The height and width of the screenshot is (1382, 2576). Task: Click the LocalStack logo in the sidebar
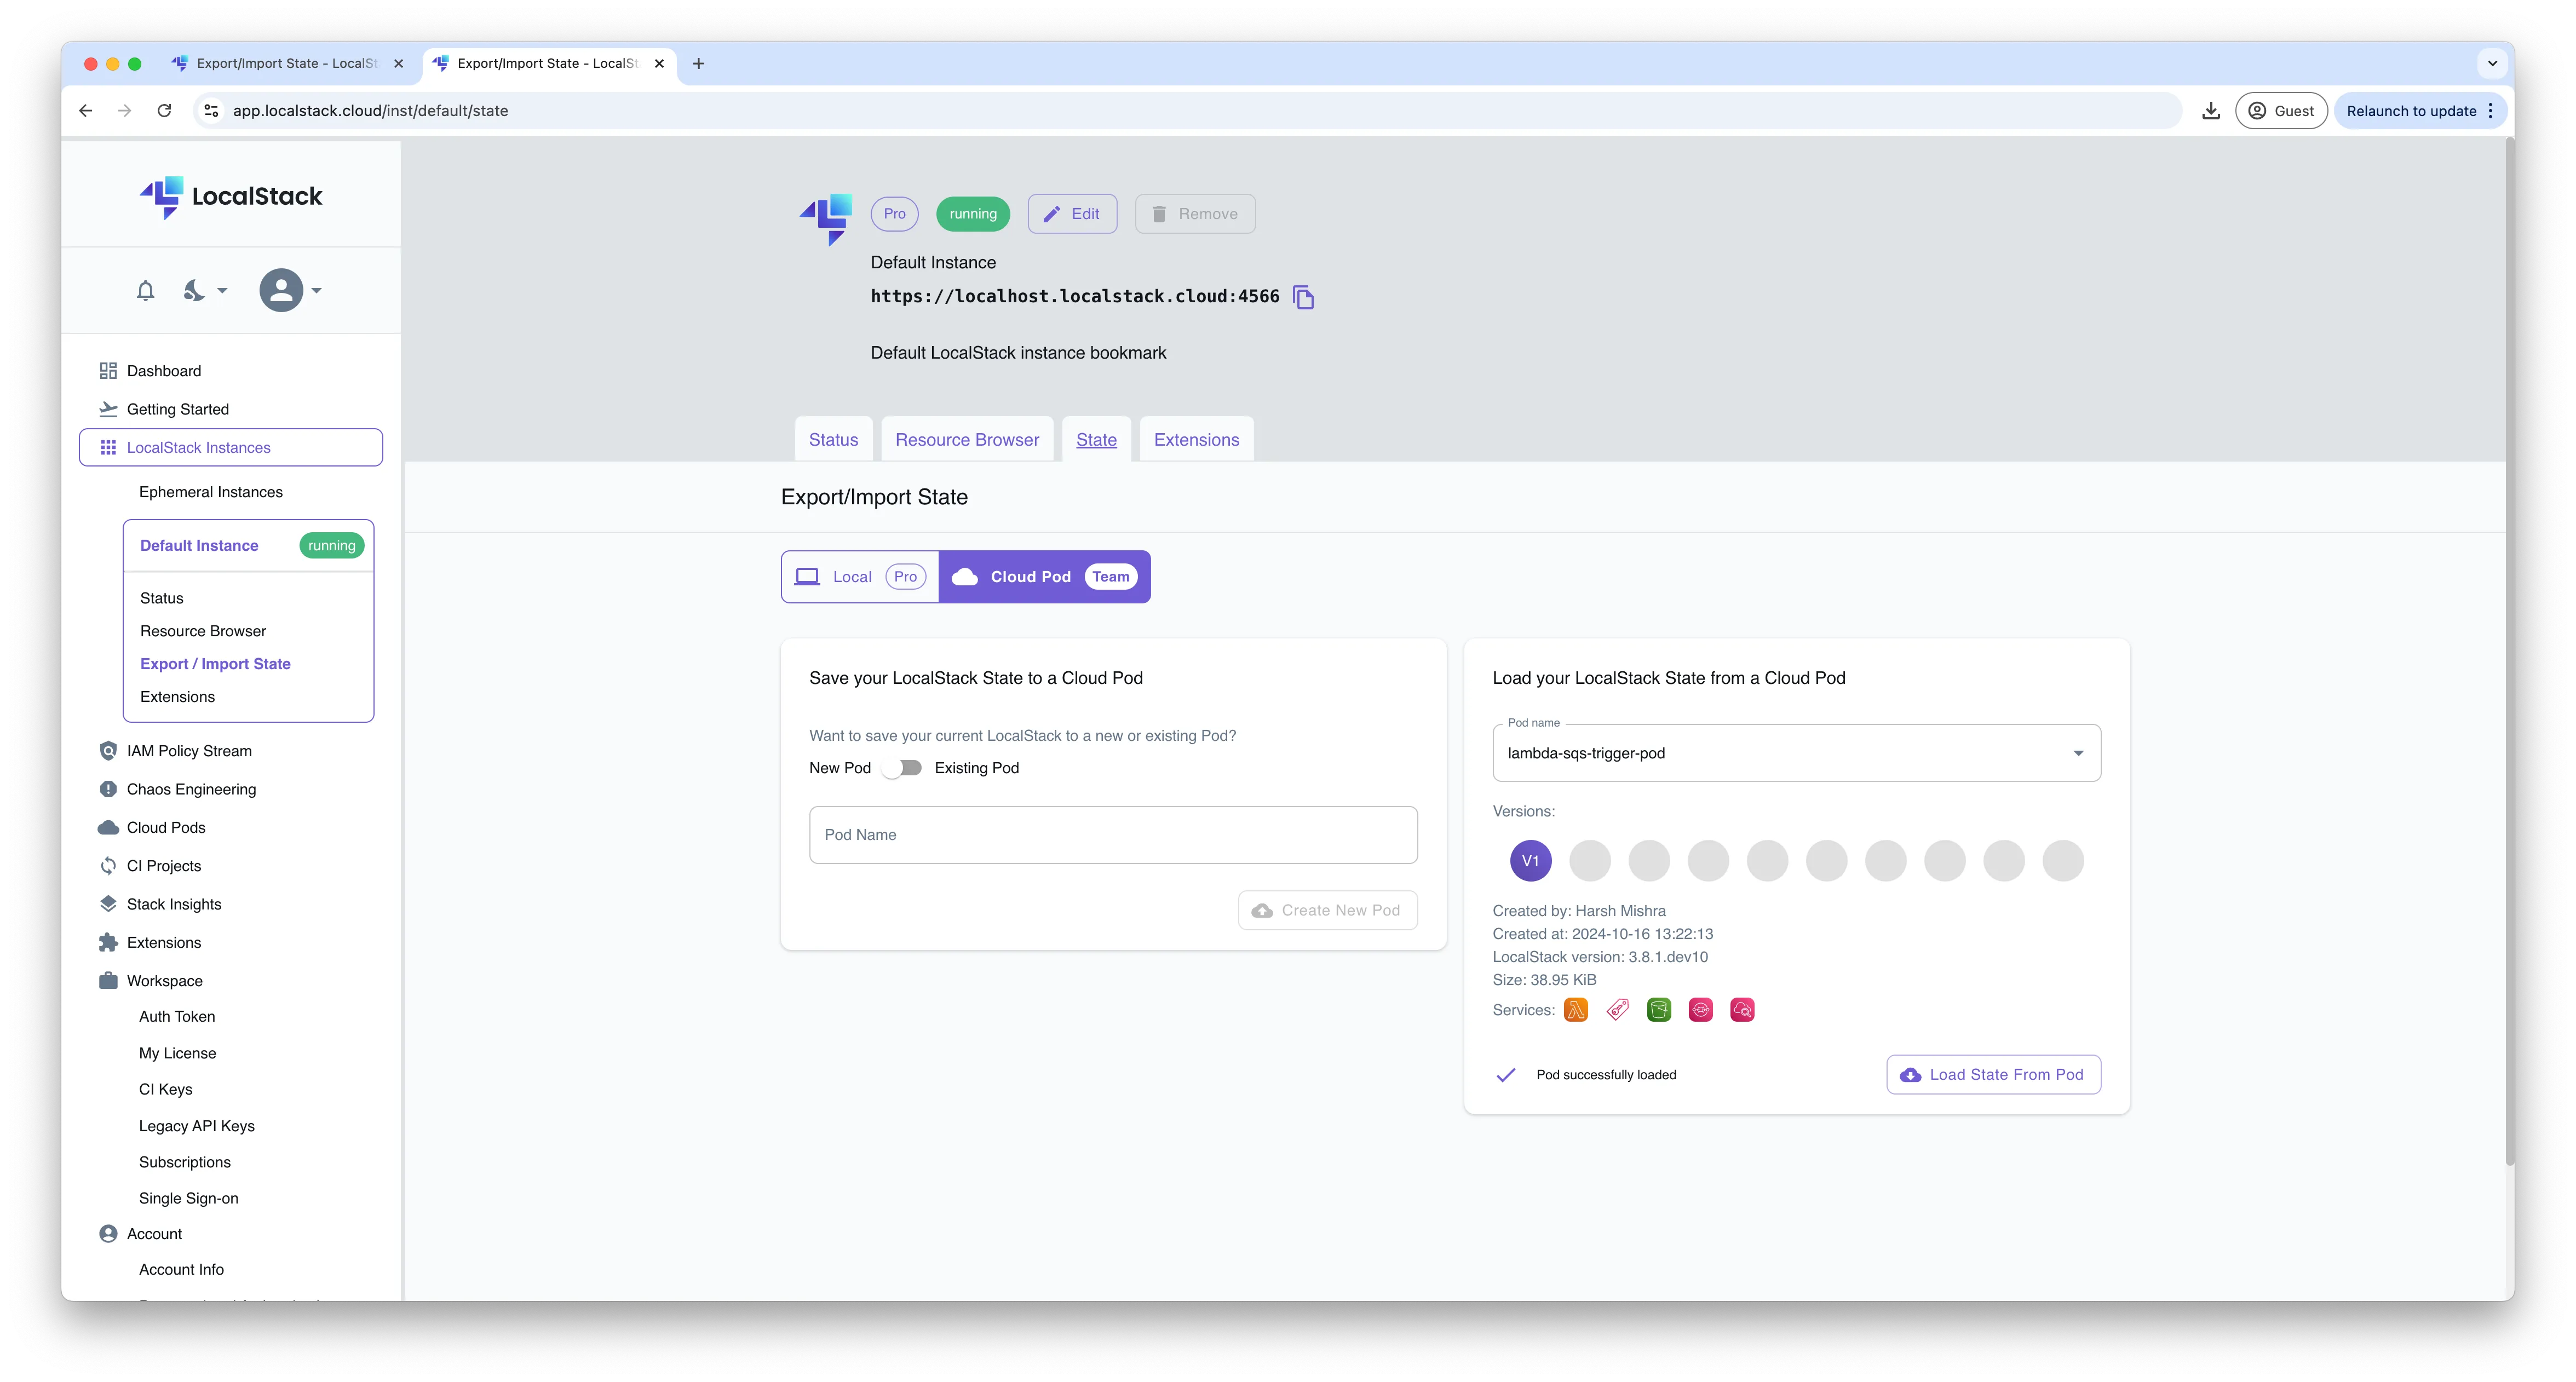(230, 196)
